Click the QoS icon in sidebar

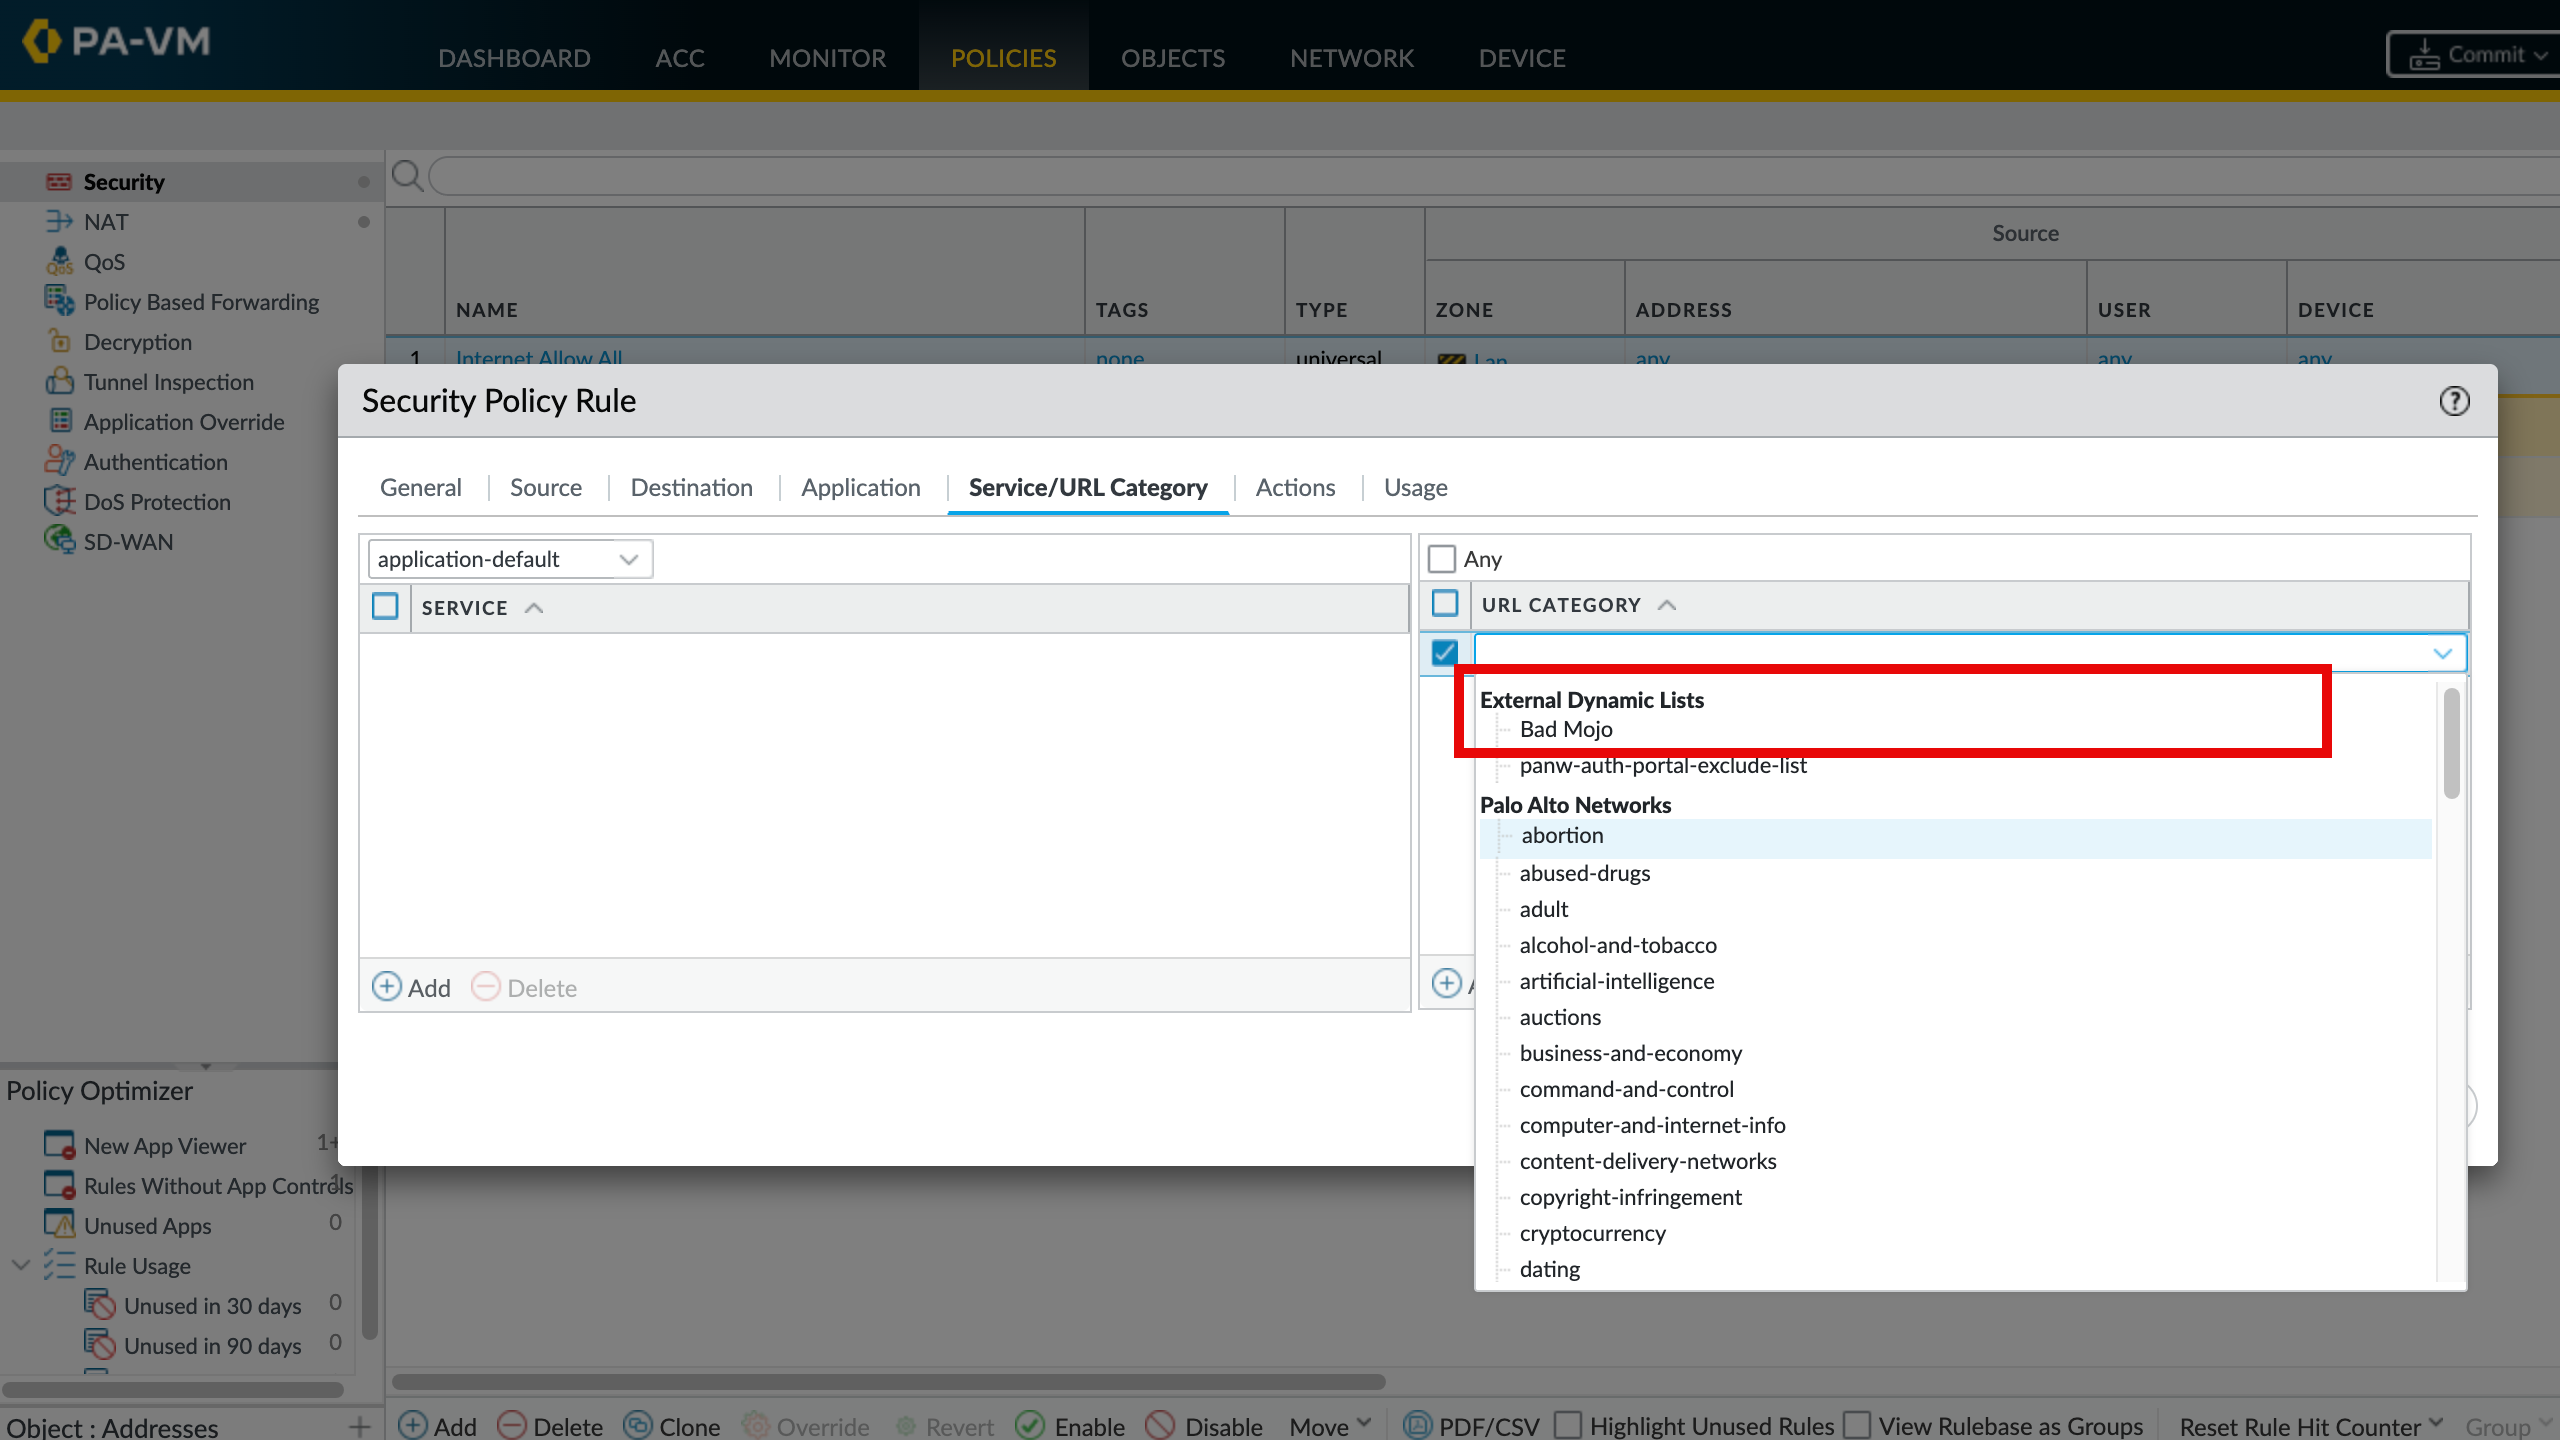59,262
